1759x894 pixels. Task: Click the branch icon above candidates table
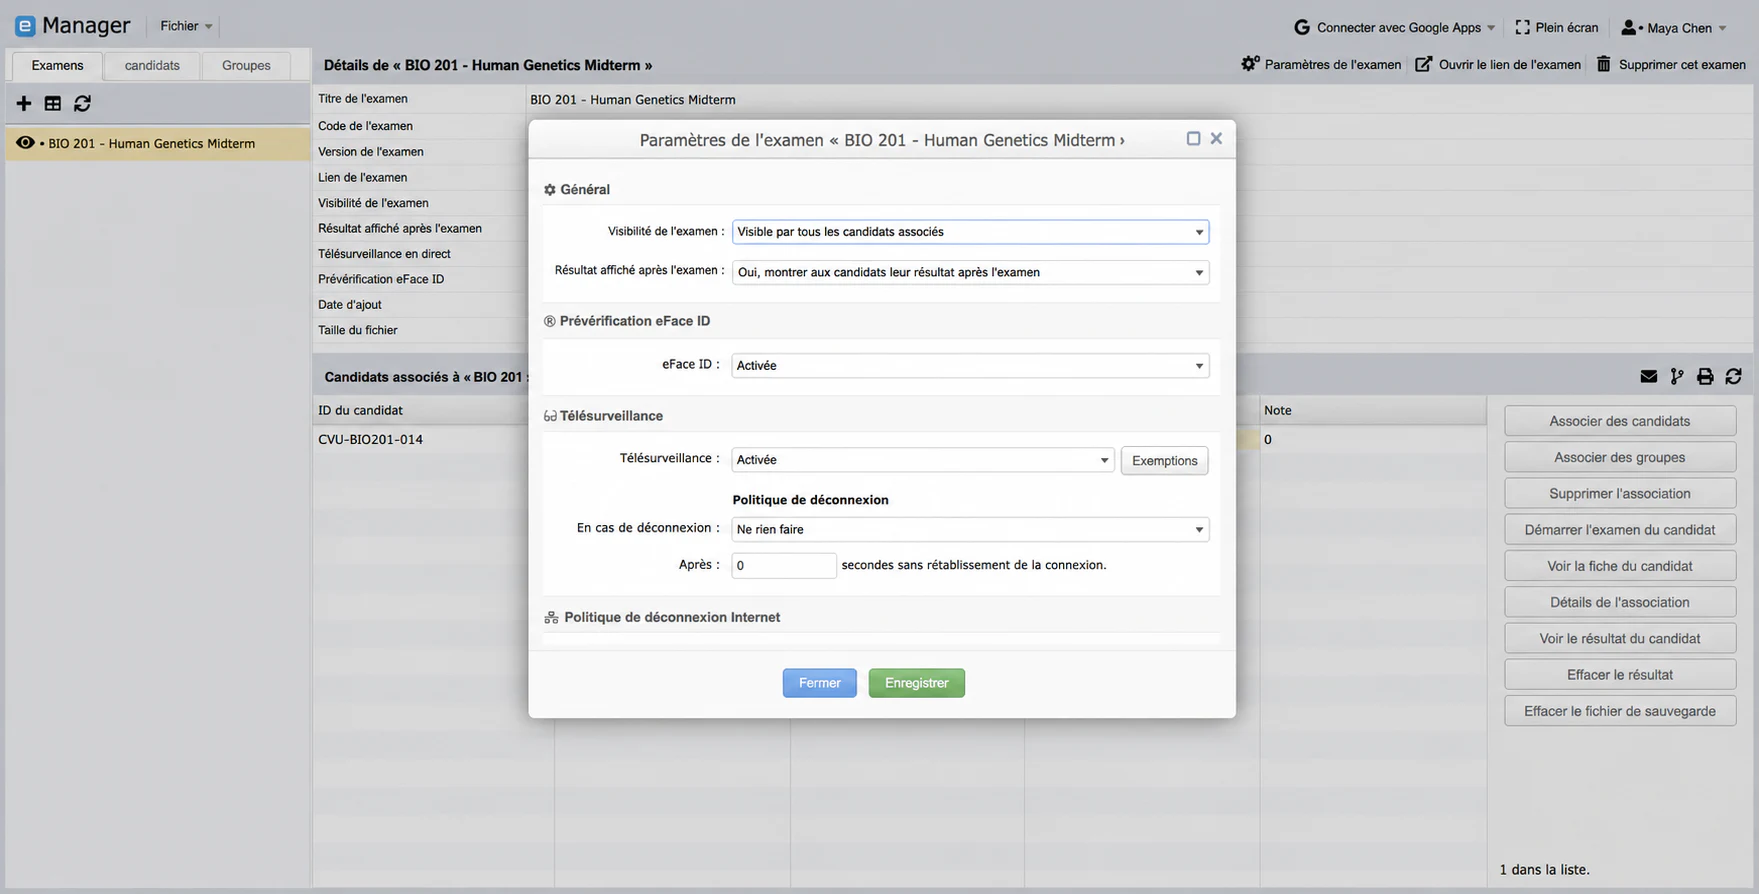[x=1677, y=376]
